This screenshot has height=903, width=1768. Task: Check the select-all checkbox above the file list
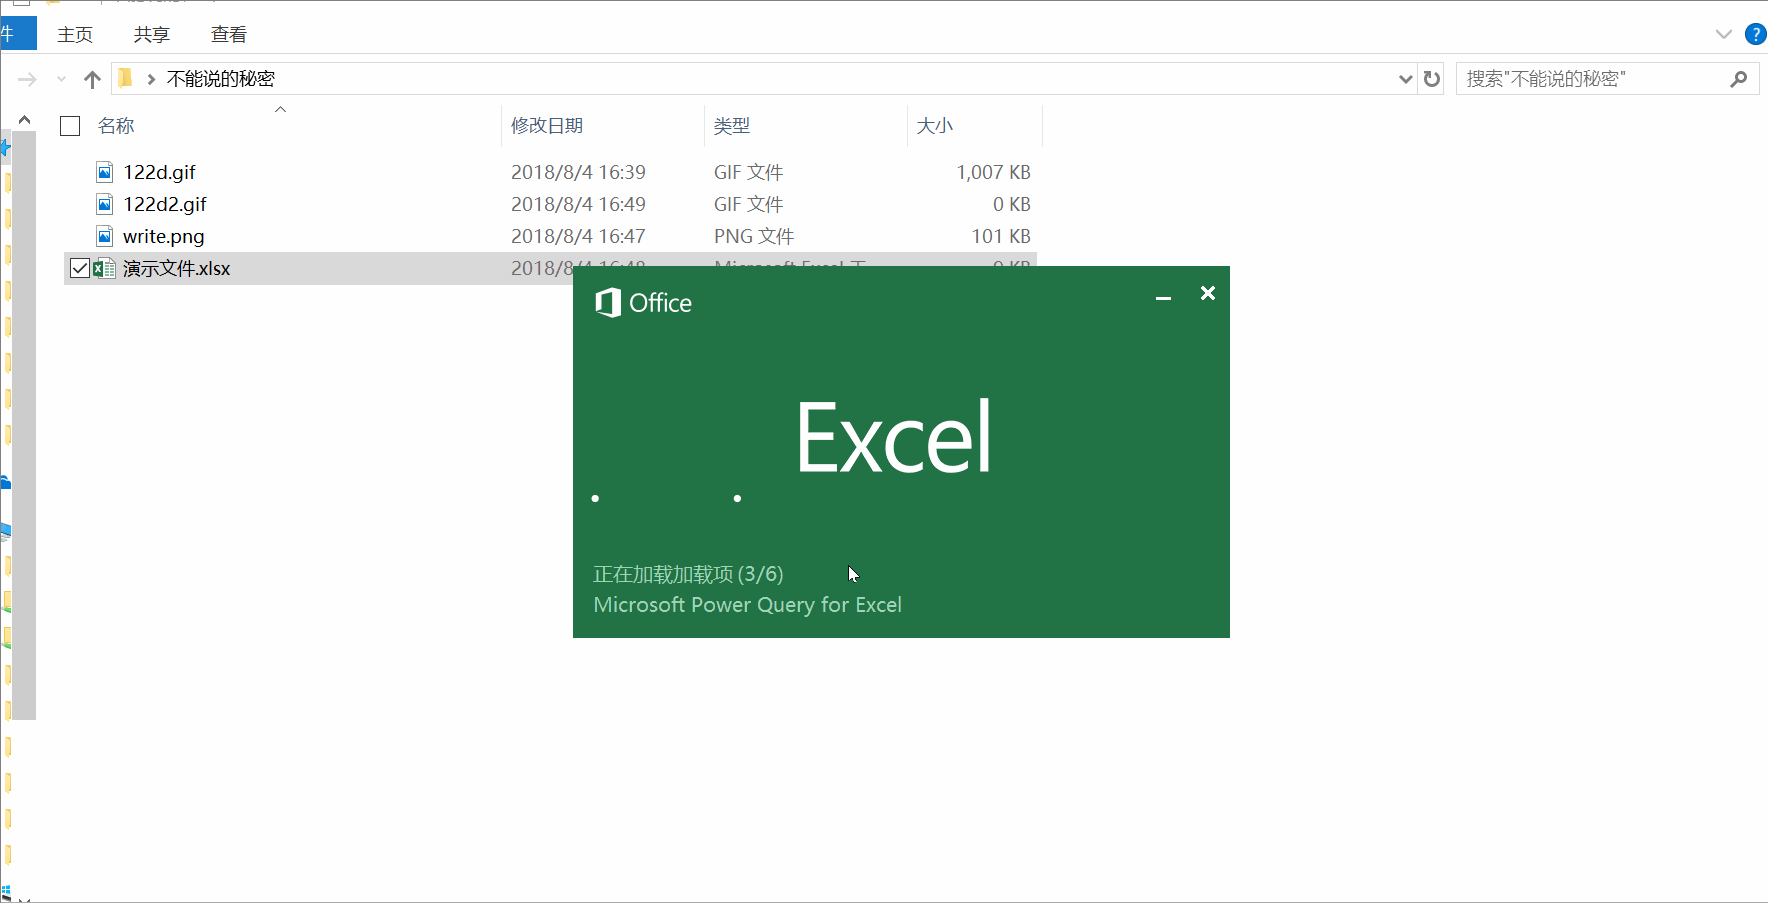[69, 125]
